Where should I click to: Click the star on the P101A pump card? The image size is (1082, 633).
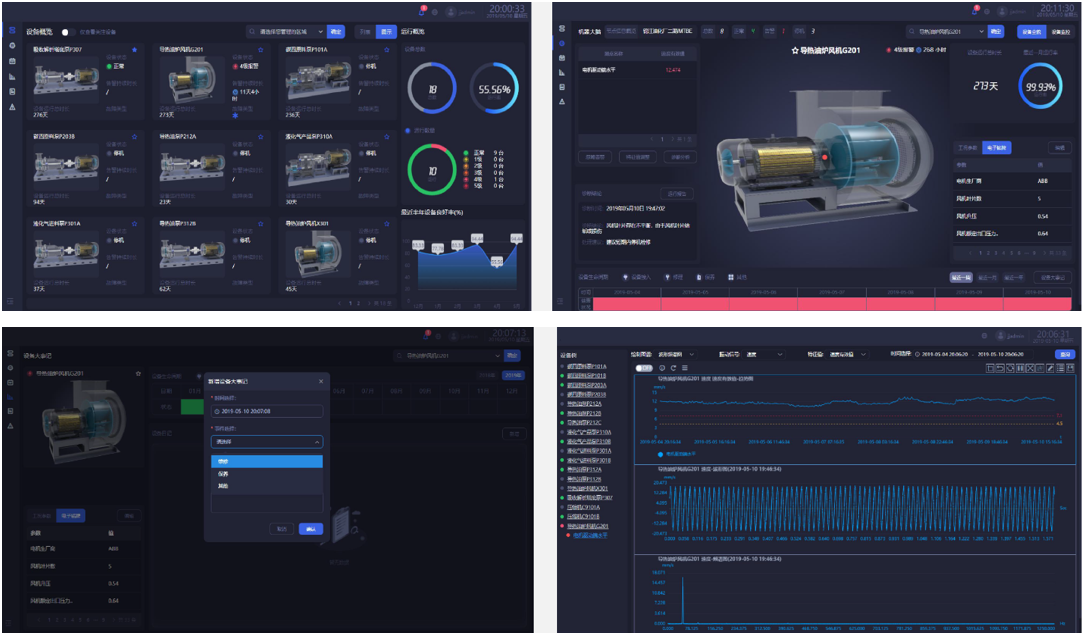pos(386,50)
